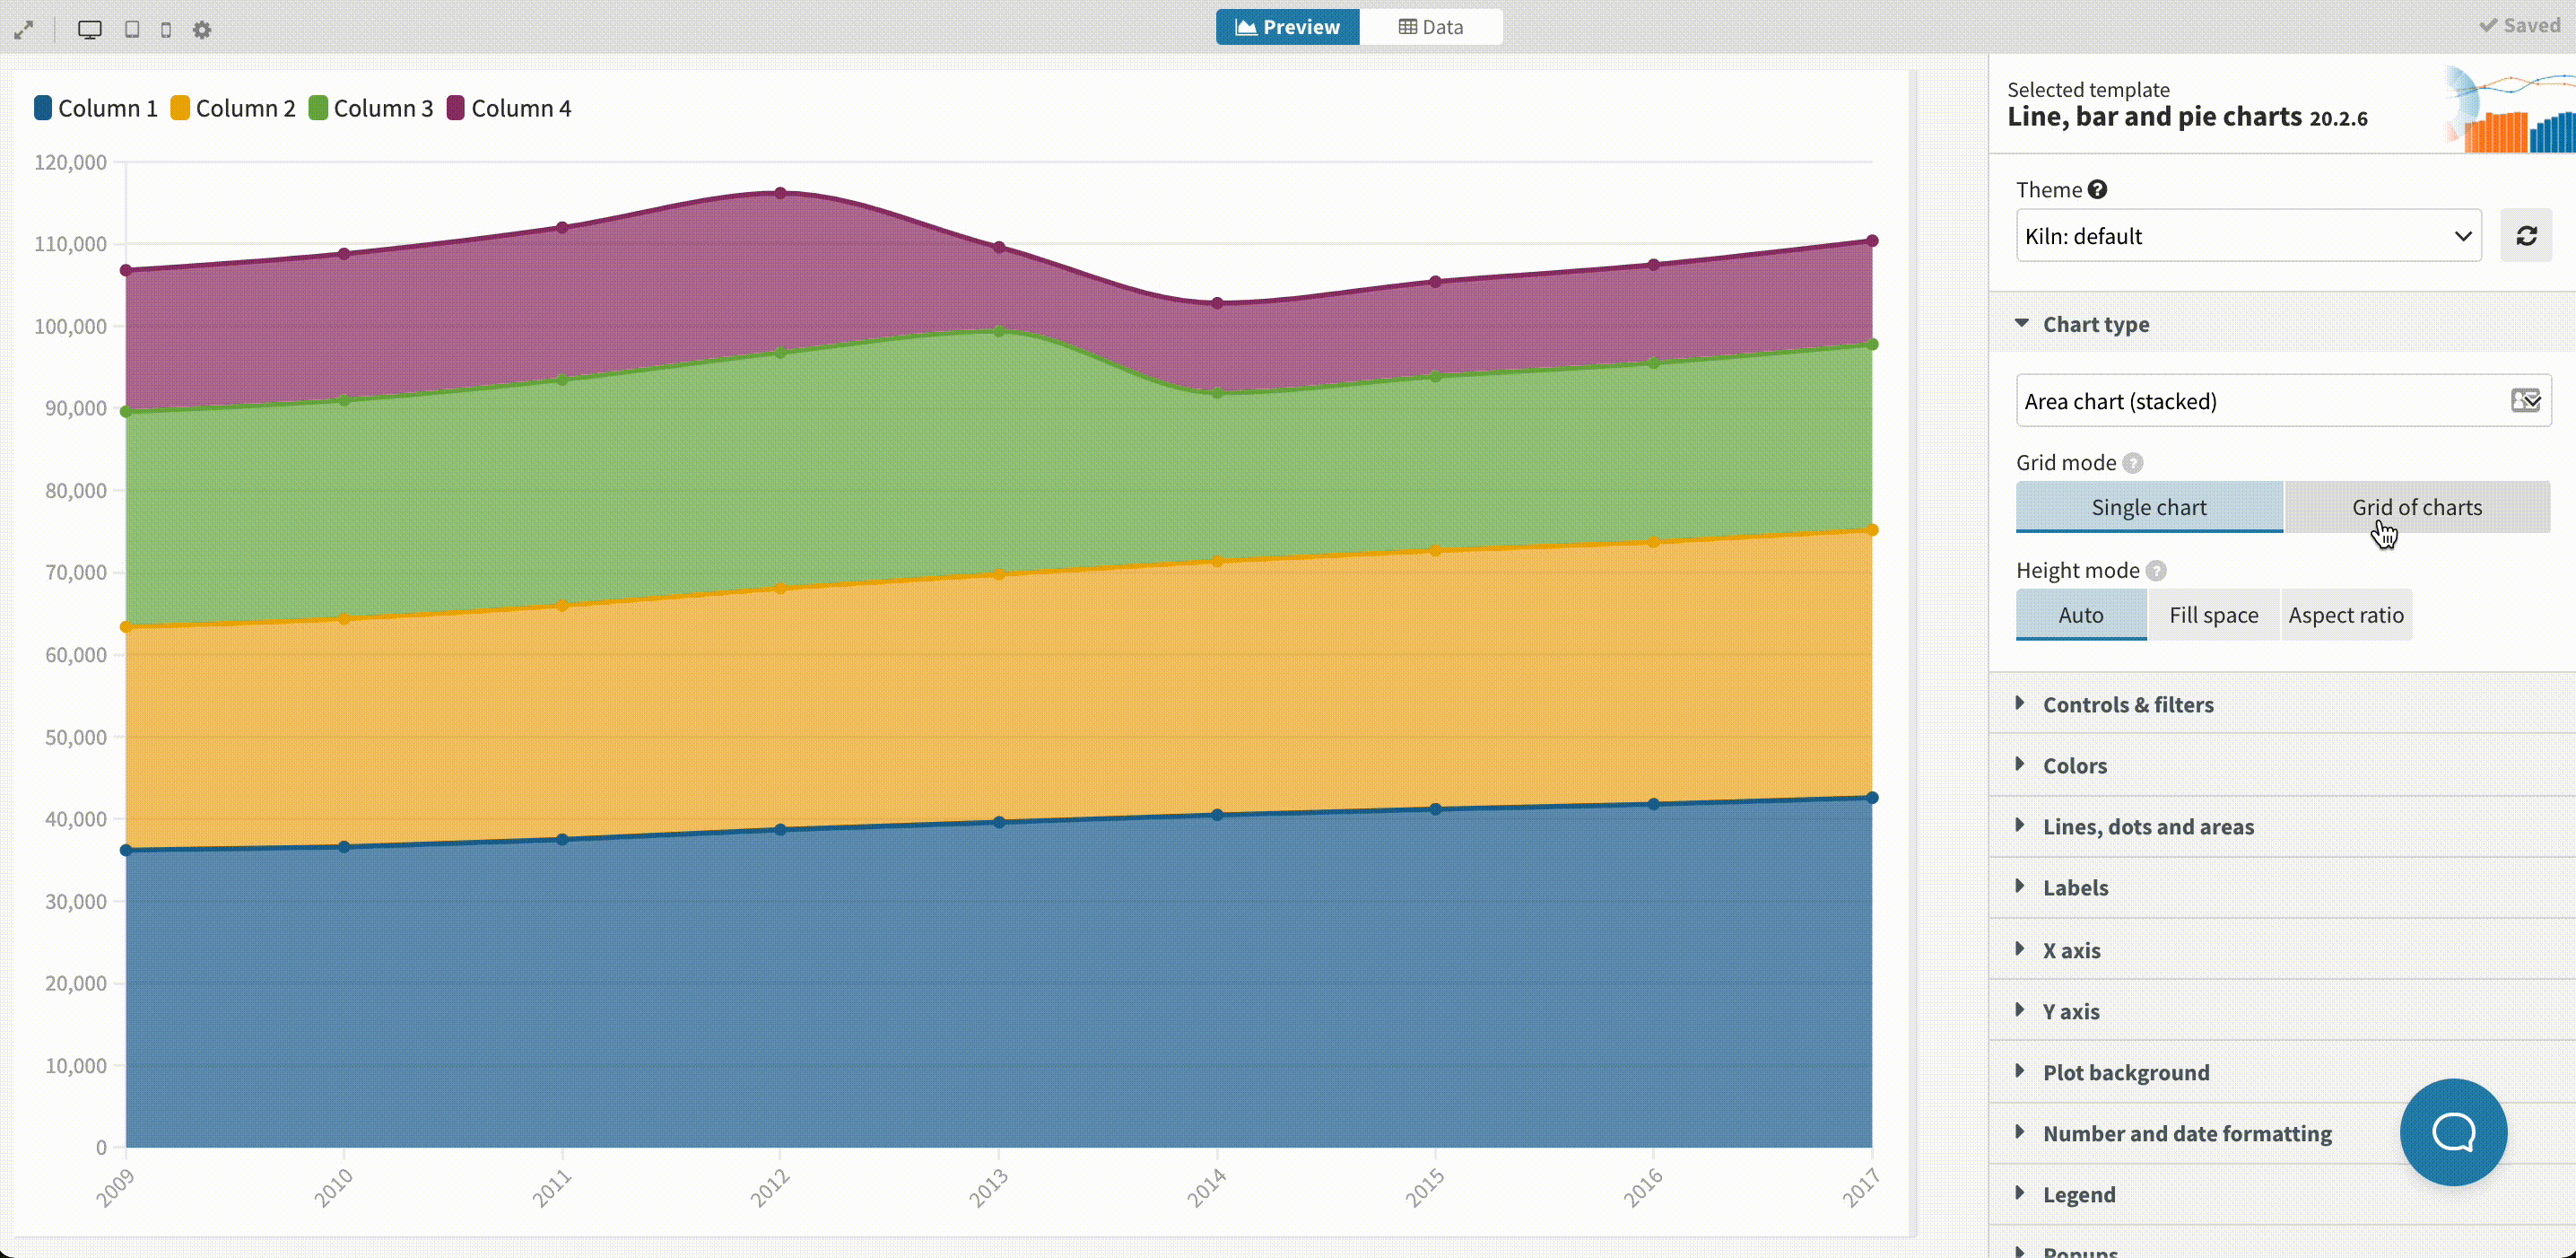The width and height of the screenshot is (2576, 1258).
Task: Open Area chart (stacked) type dropdown
Action: [x=2282, y=401]
